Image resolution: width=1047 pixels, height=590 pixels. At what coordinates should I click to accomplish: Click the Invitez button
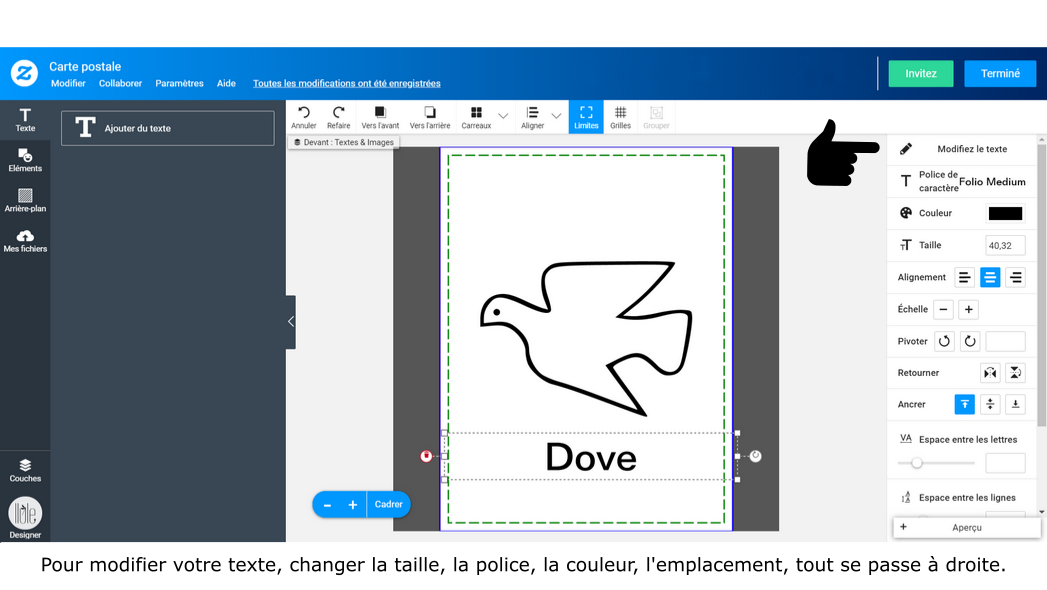[921, 73]
